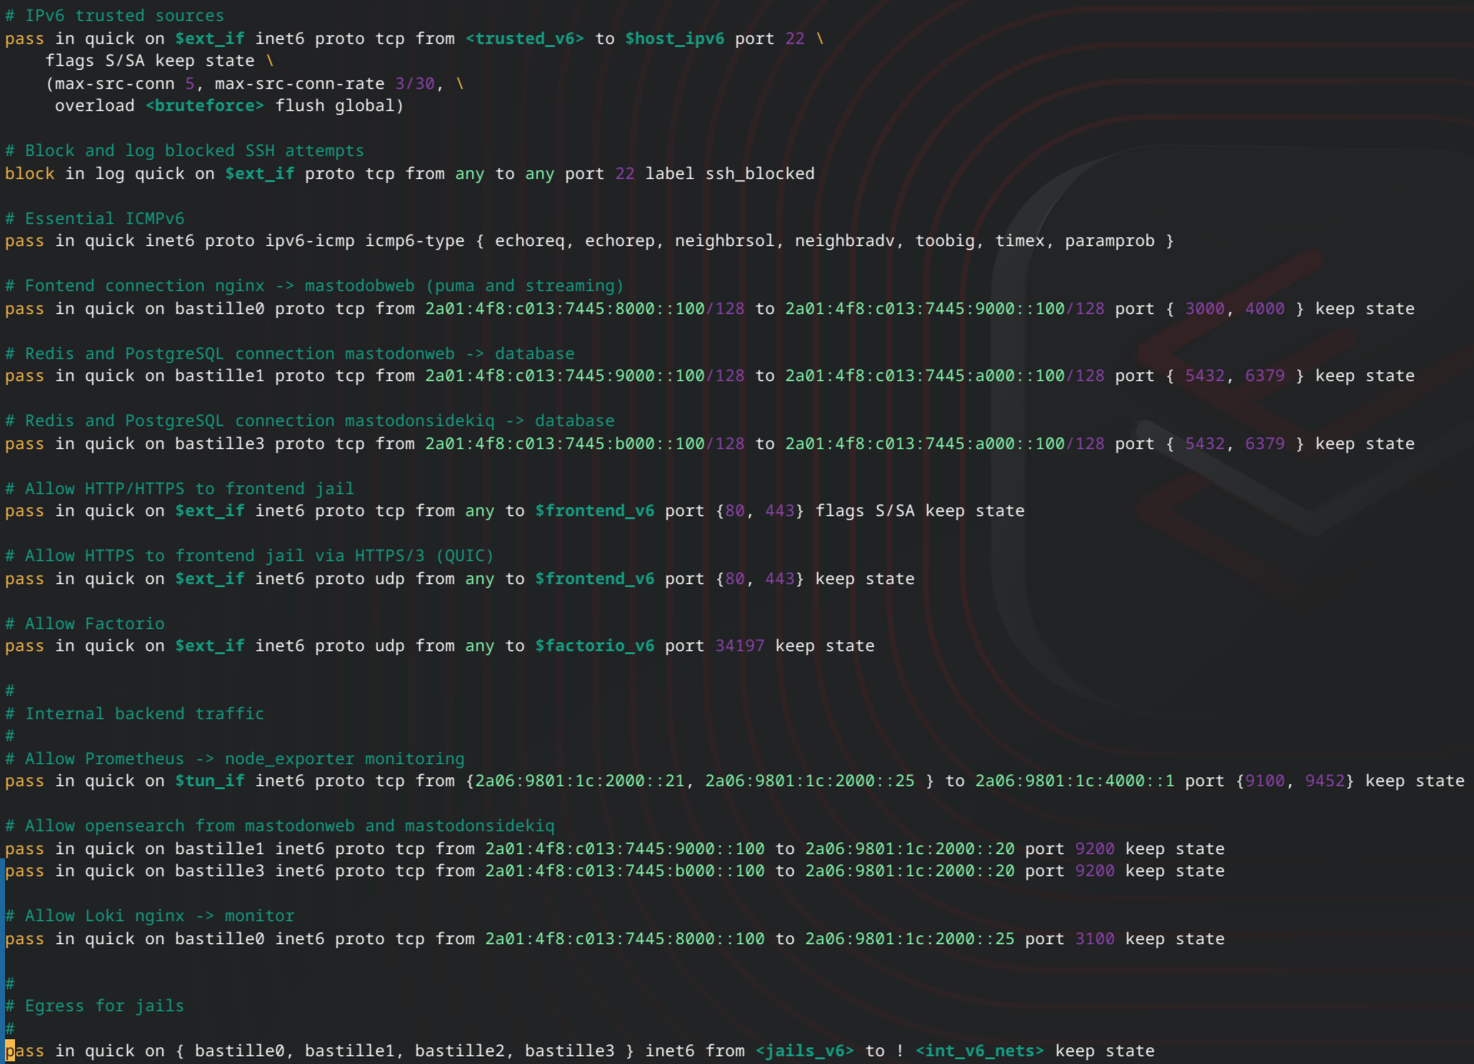
Task: Click the block keyword in SSH rule
Action: (29, 174)
